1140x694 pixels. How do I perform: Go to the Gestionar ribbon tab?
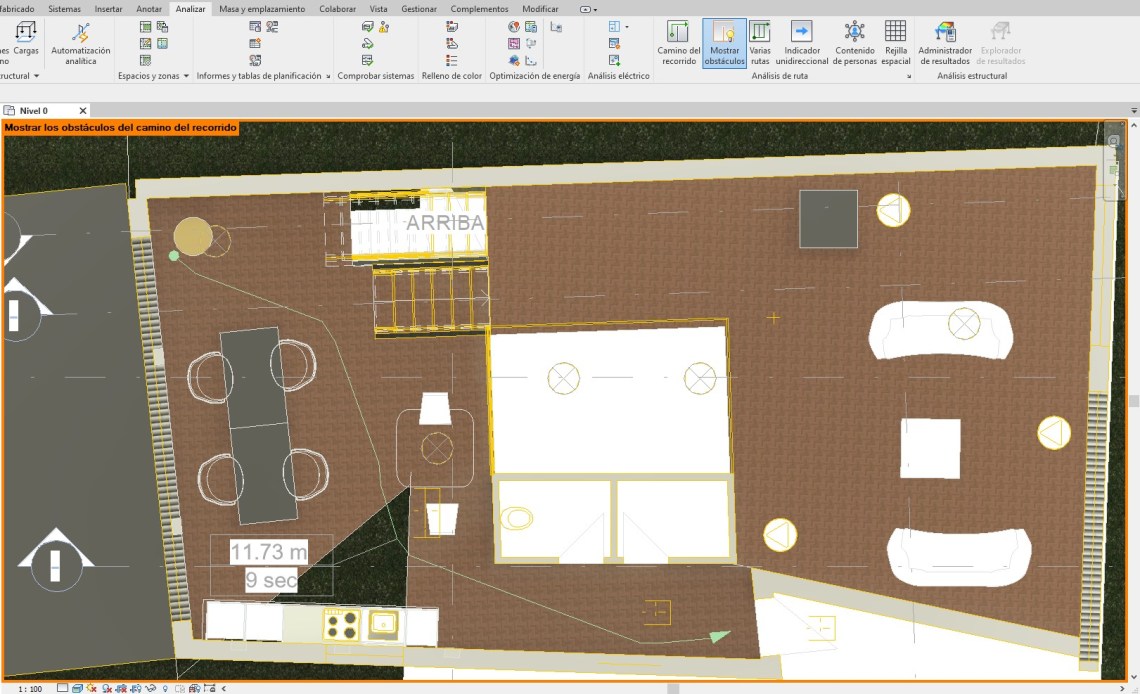coord(418,9)
